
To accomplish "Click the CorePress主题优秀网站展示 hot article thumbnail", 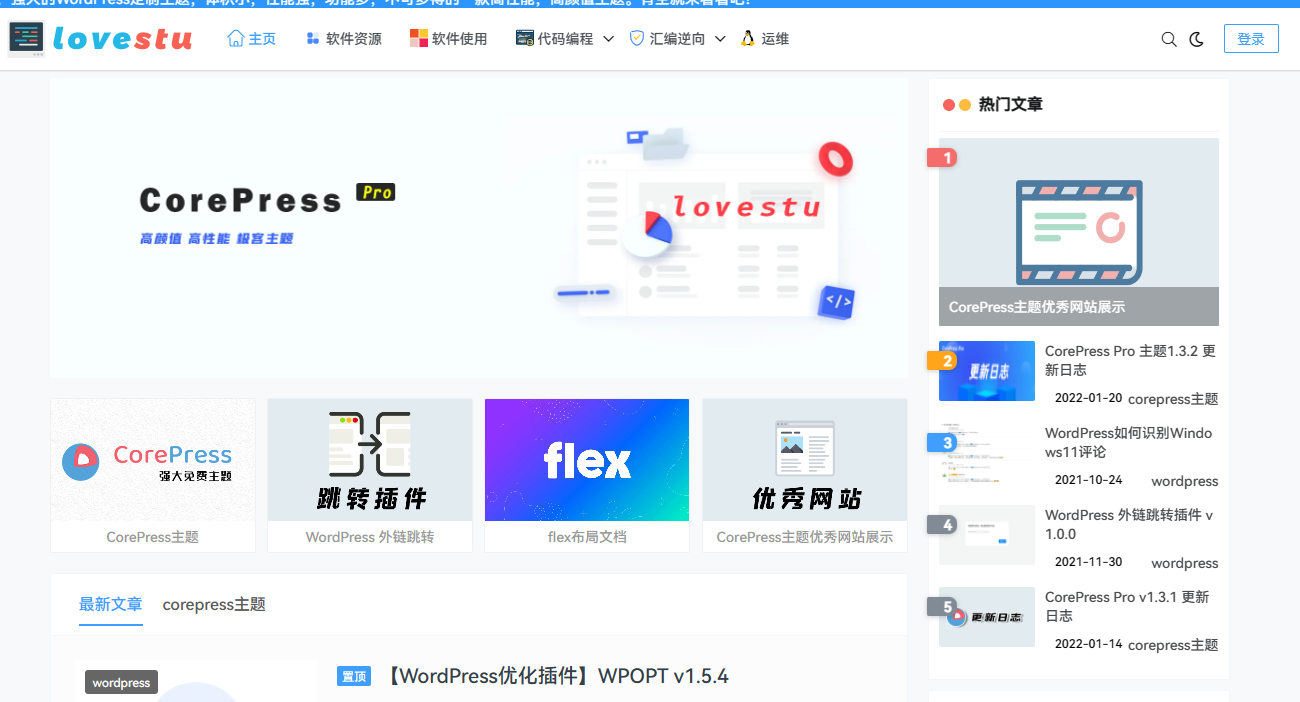I will [x=1078, y=230].
